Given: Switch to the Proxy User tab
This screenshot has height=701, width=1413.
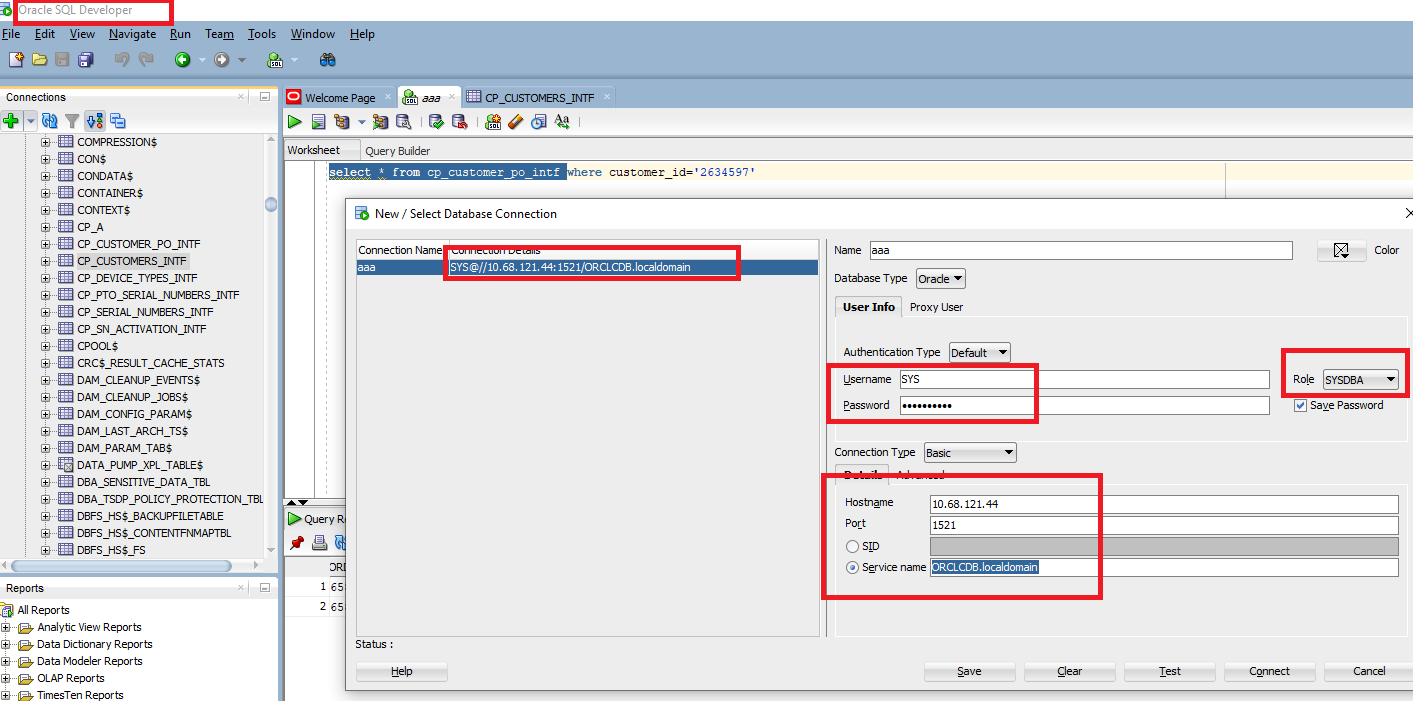Looking at the screenshot, I should click(x=936, y=307).
